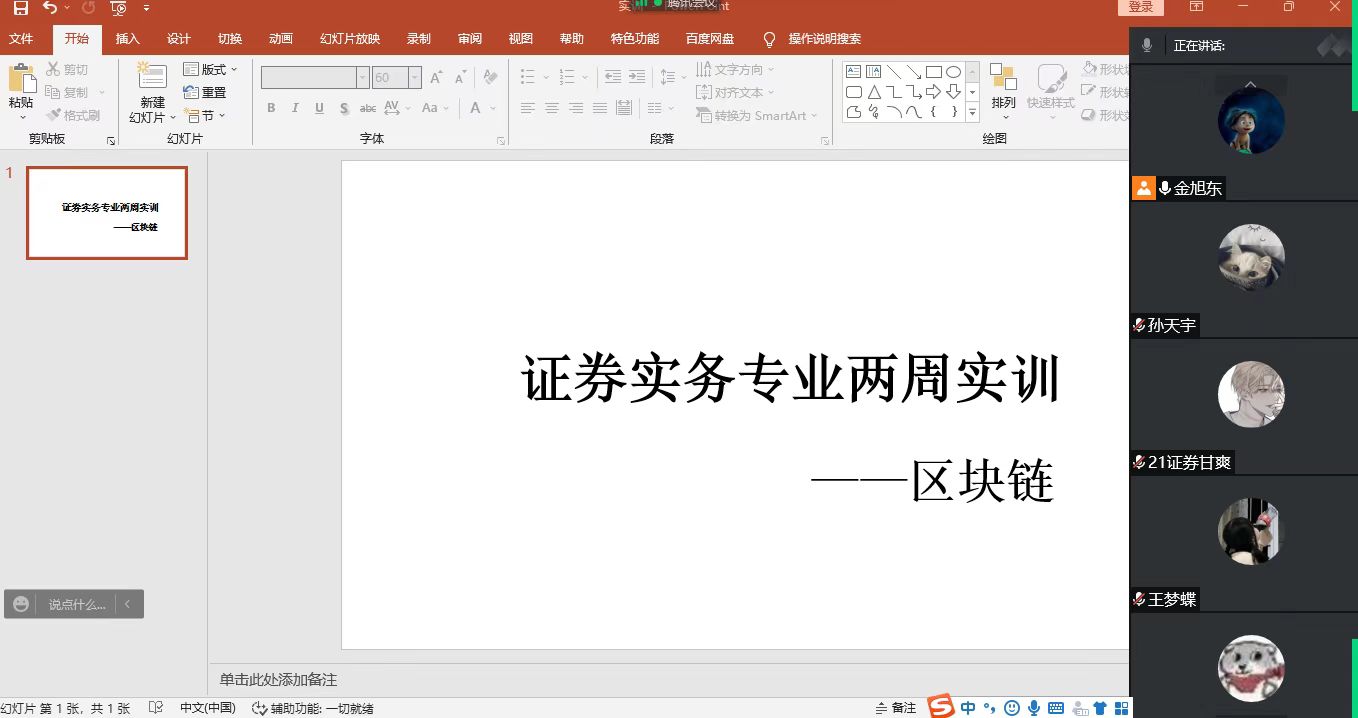
Task: Create a new slide with 新建幻灯片 icon
Action: click(x=152, y=80)
